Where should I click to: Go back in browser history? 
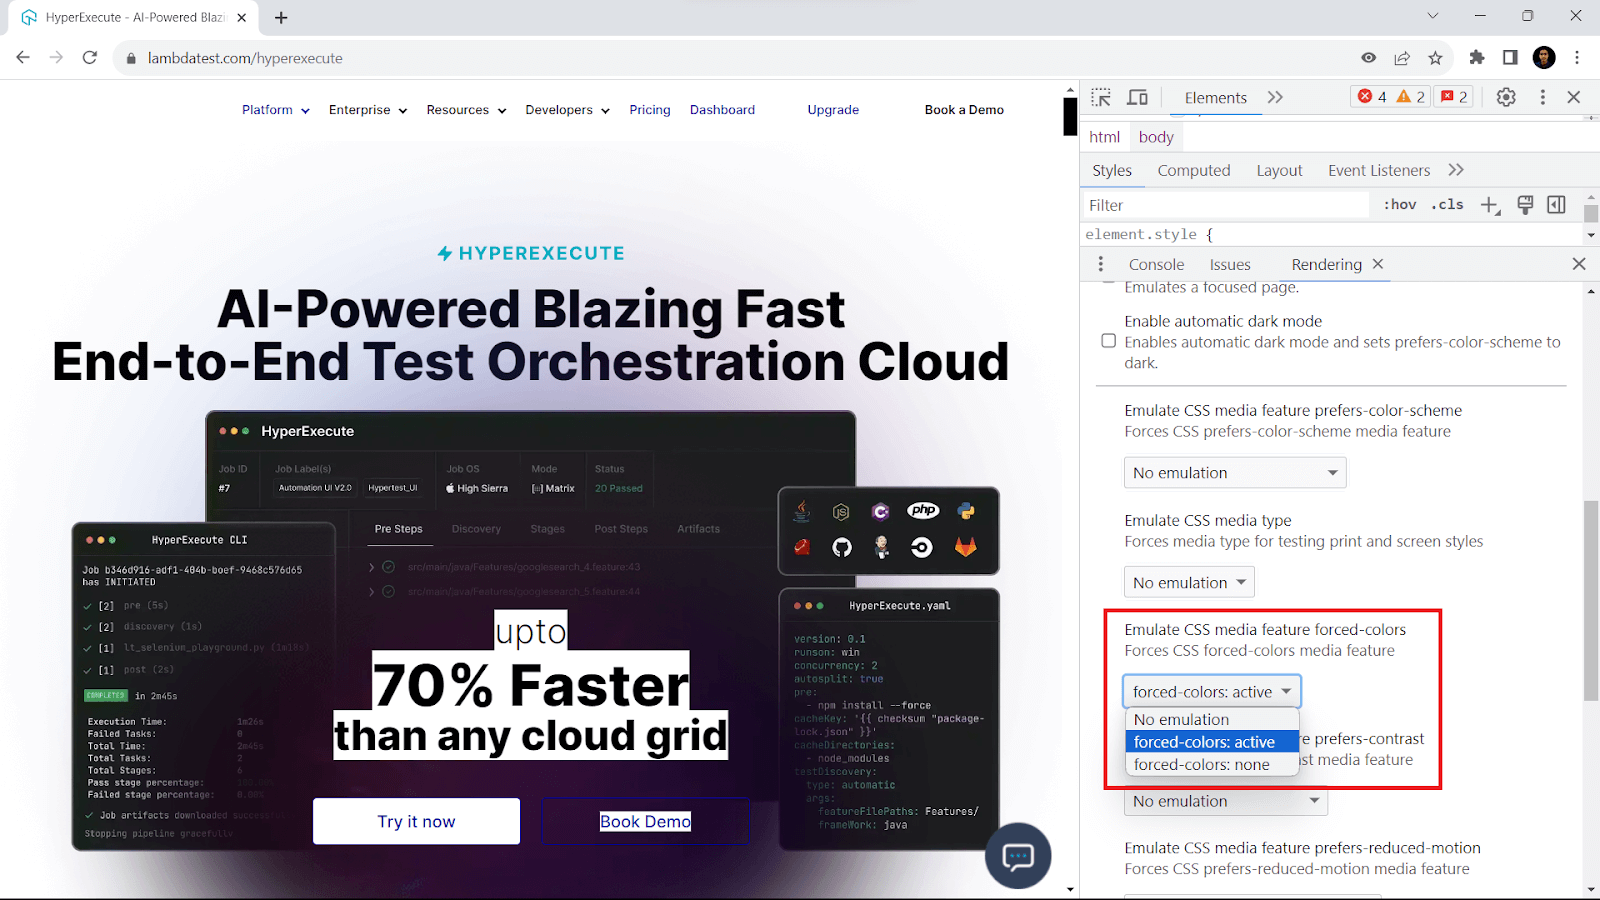click(x=23, y=58)
